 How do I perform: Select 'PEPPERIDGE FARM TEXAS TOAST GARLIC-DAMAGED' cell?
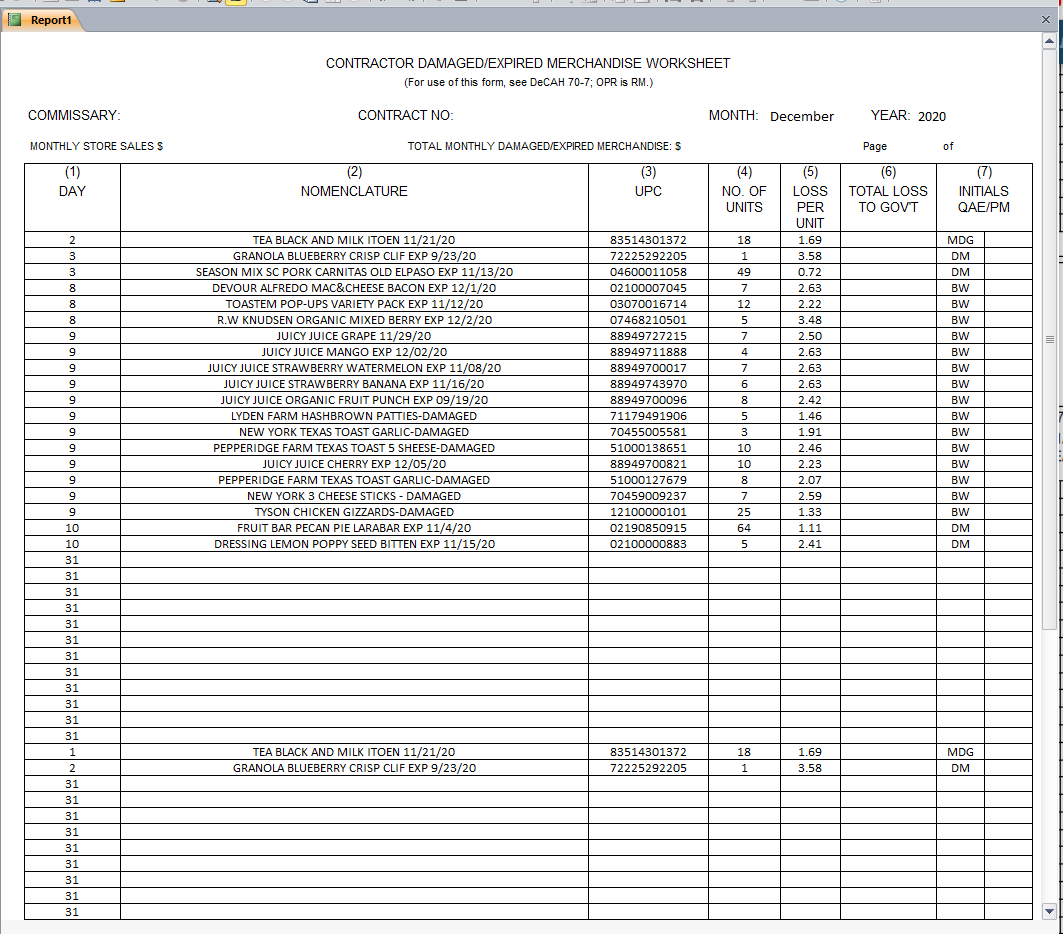(354, 480)
